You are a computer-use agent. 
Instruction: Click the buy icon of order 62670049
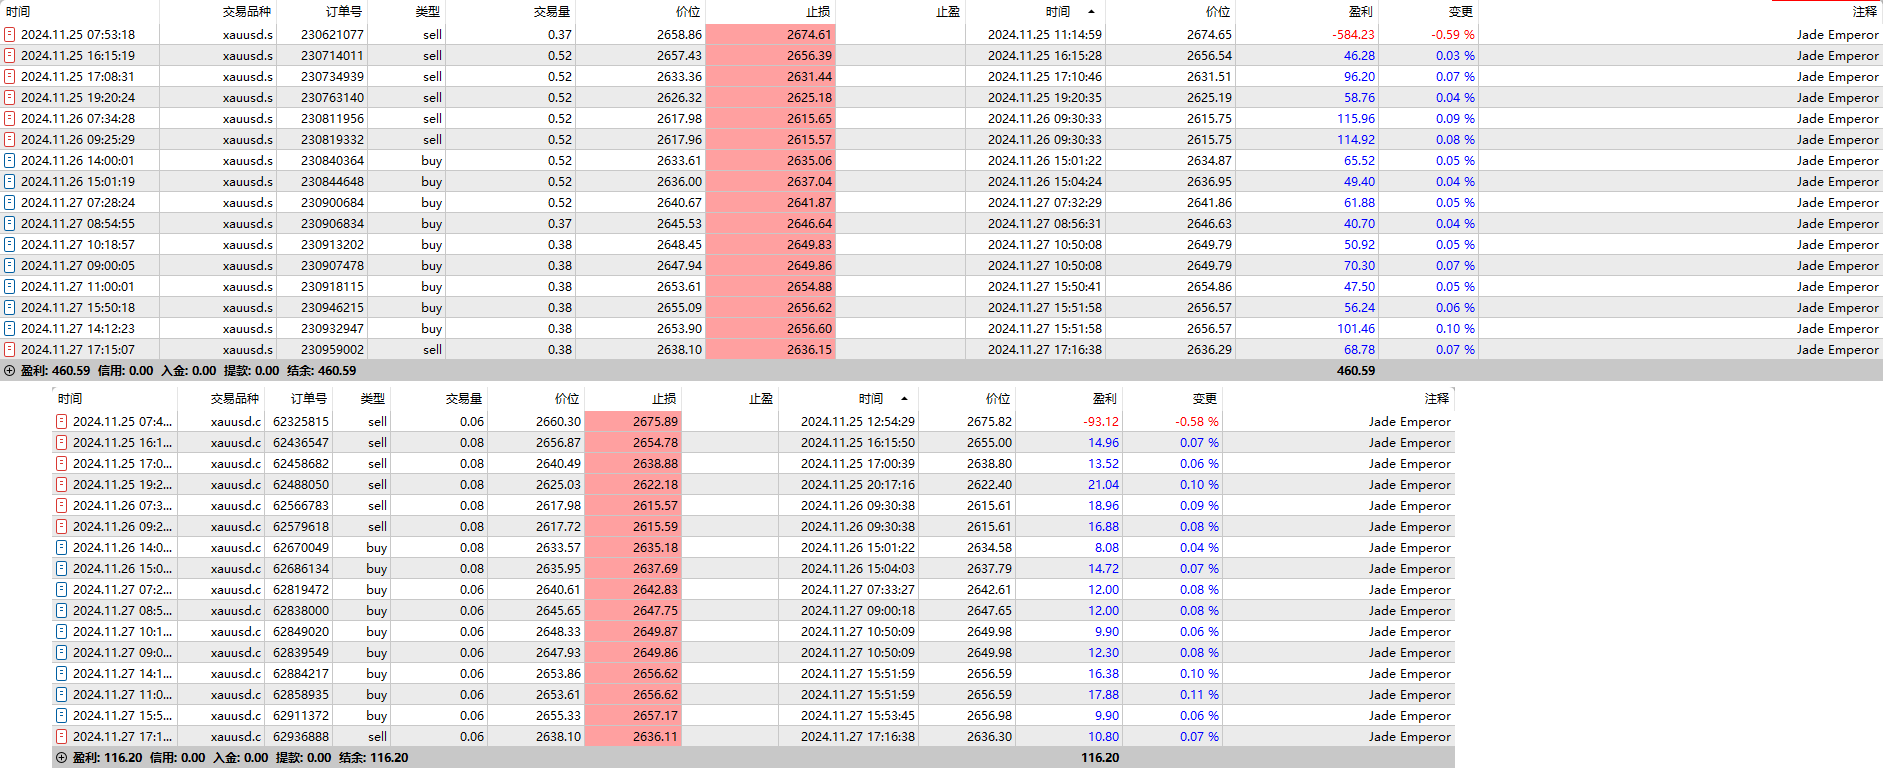62,547
